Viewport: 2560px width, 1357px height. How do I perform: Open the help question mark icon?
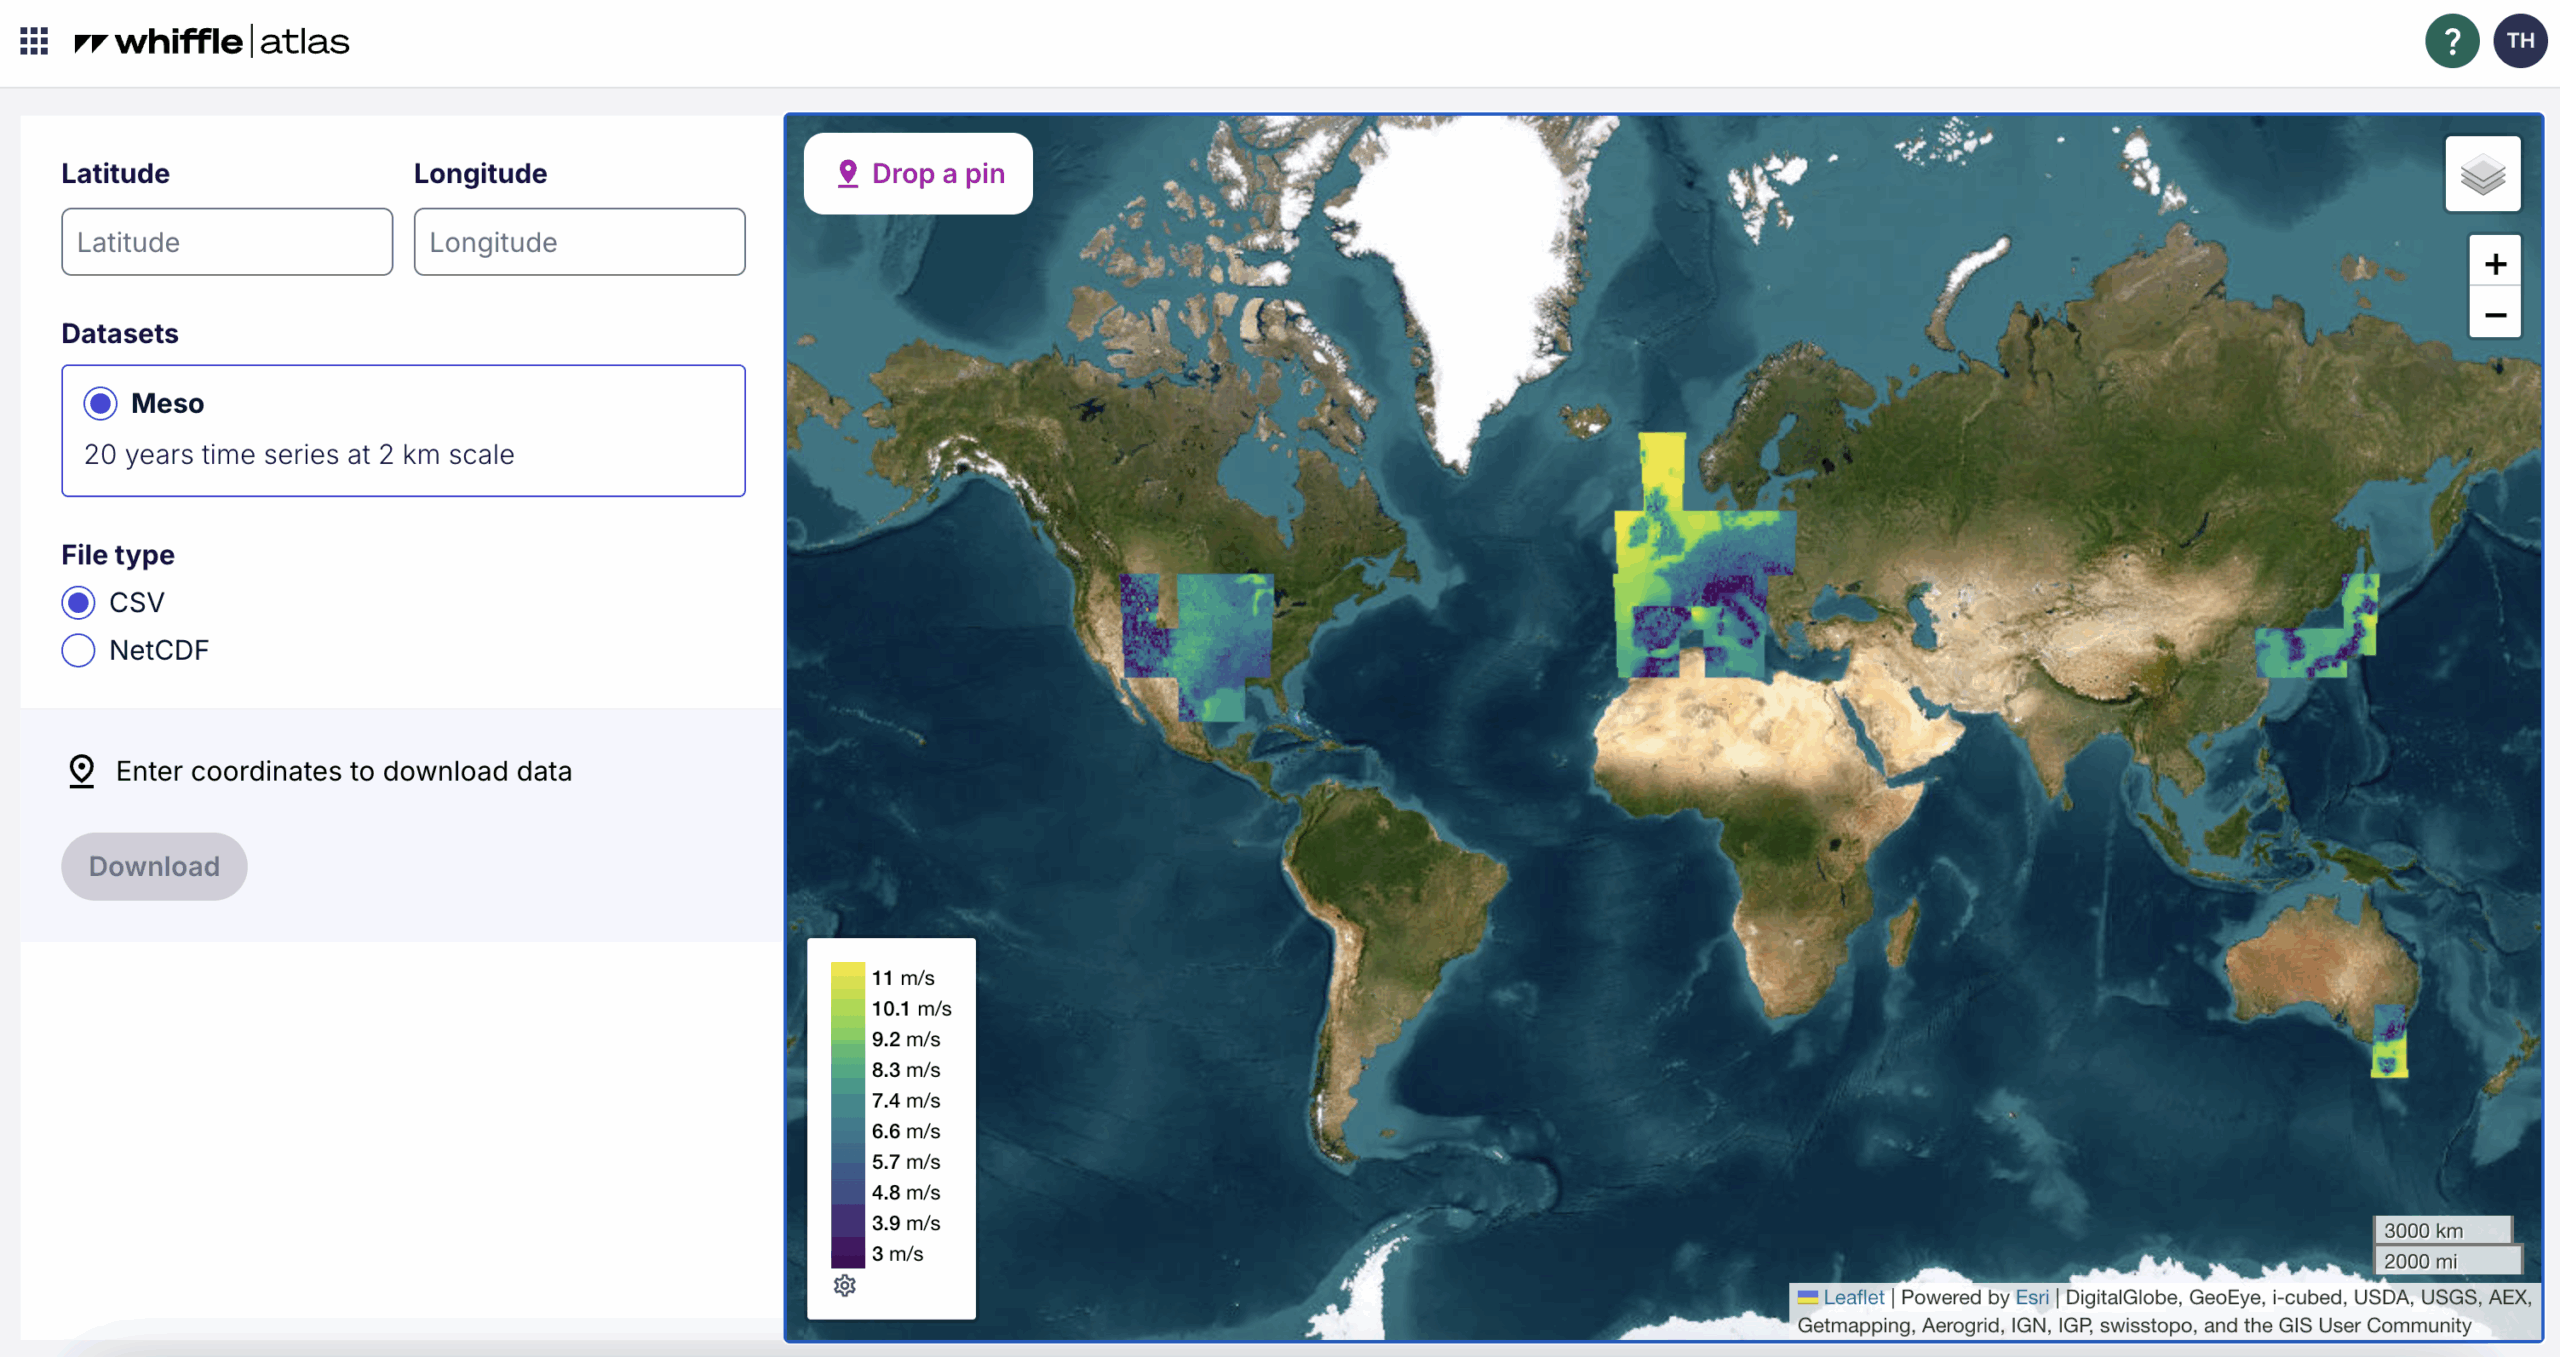click(x=2451, y=41)
